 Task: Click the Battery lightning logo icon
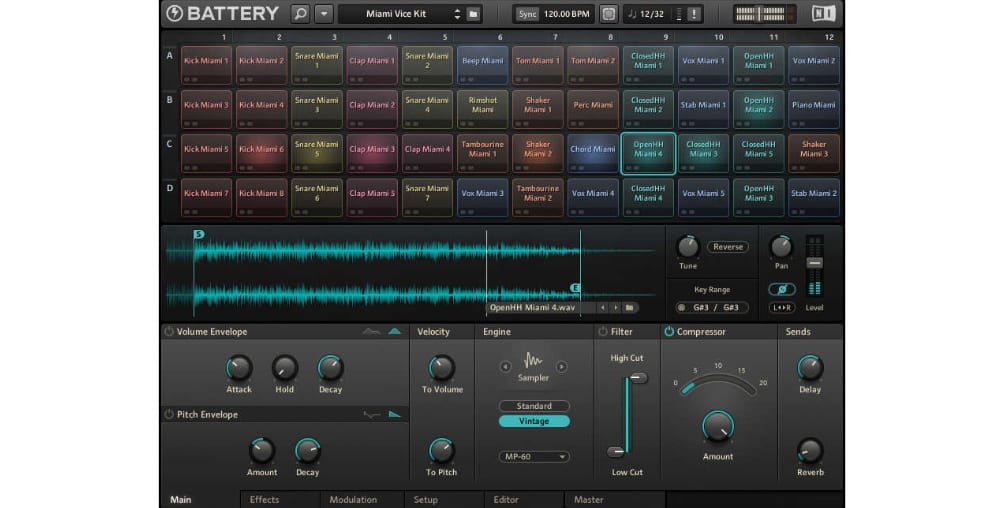[174, 13]
